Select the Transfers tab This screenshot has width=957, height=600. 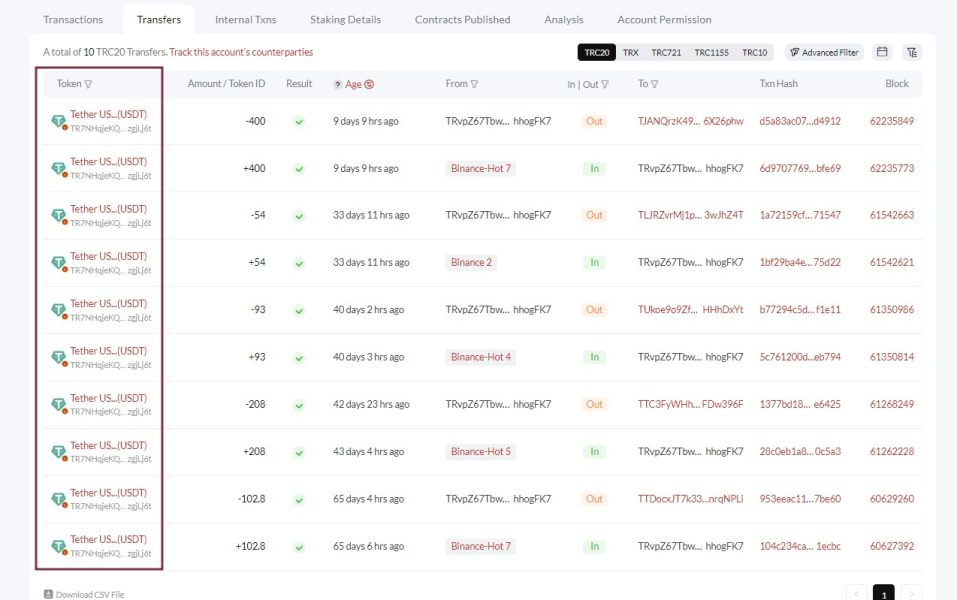click(x=159, y=20)
